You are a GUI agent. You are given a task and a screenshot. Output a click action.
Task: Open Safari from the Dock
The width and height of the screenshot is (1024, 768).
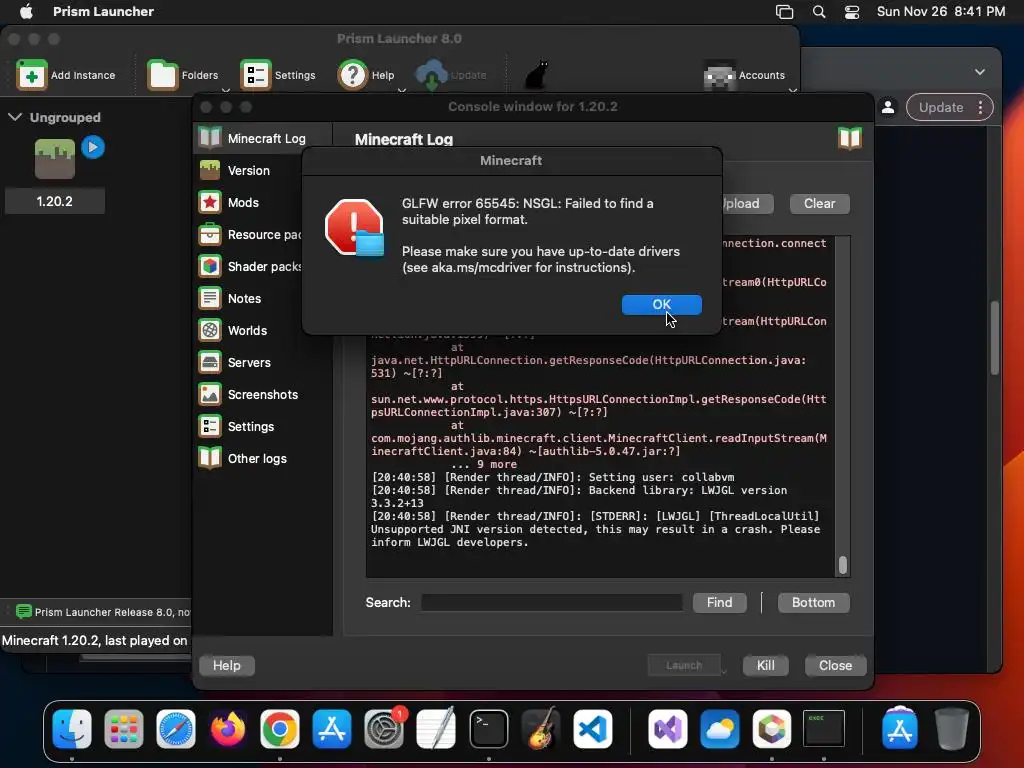coord(176,729)
